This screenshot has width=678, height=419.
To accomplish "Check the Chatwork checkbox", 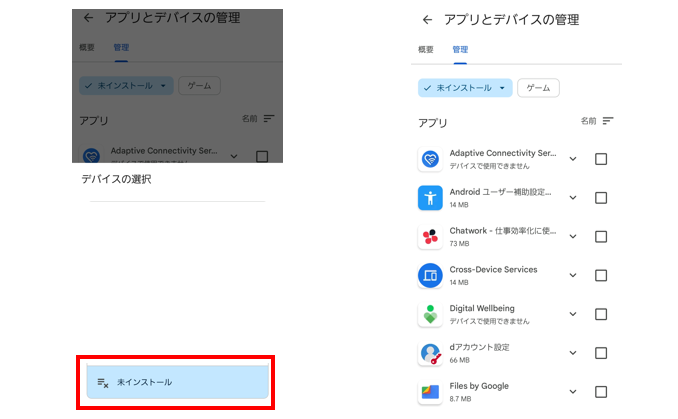I will [x=601, y=237].
